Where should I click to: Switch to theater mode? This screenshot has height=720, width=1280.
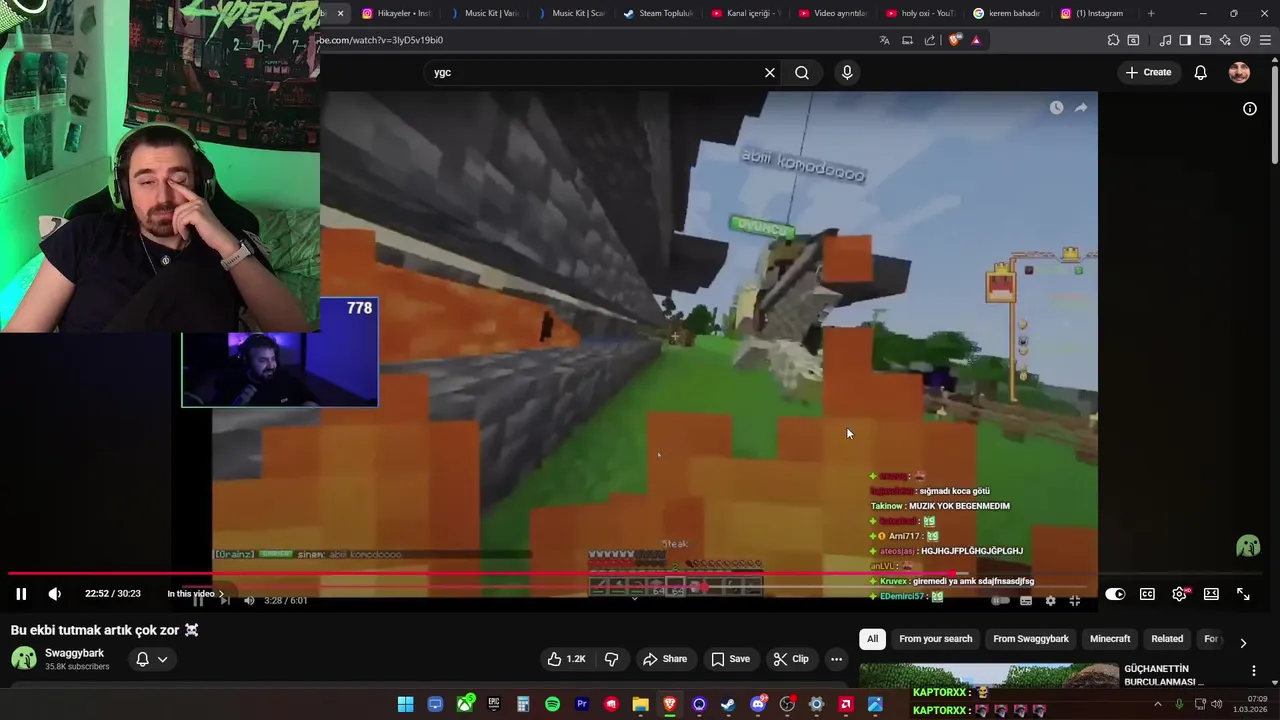point(1211,594)
